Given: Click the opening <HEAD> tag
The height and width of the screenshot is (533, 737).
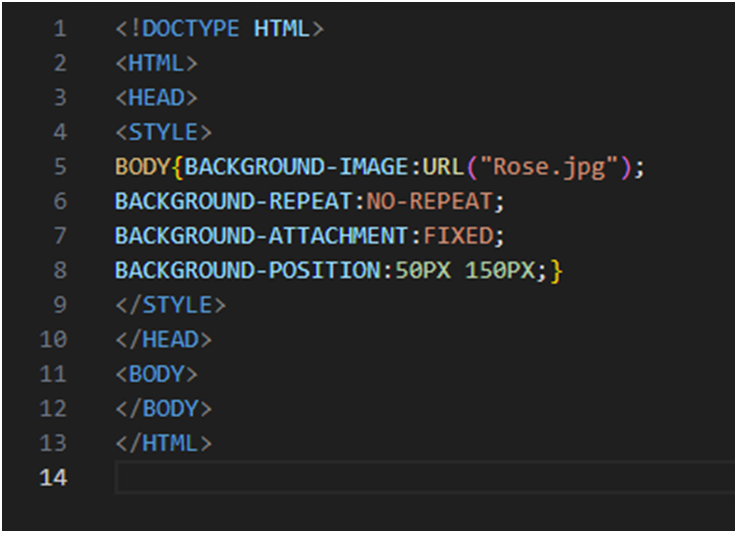Looking at the screenshot, I should [157, 98].
